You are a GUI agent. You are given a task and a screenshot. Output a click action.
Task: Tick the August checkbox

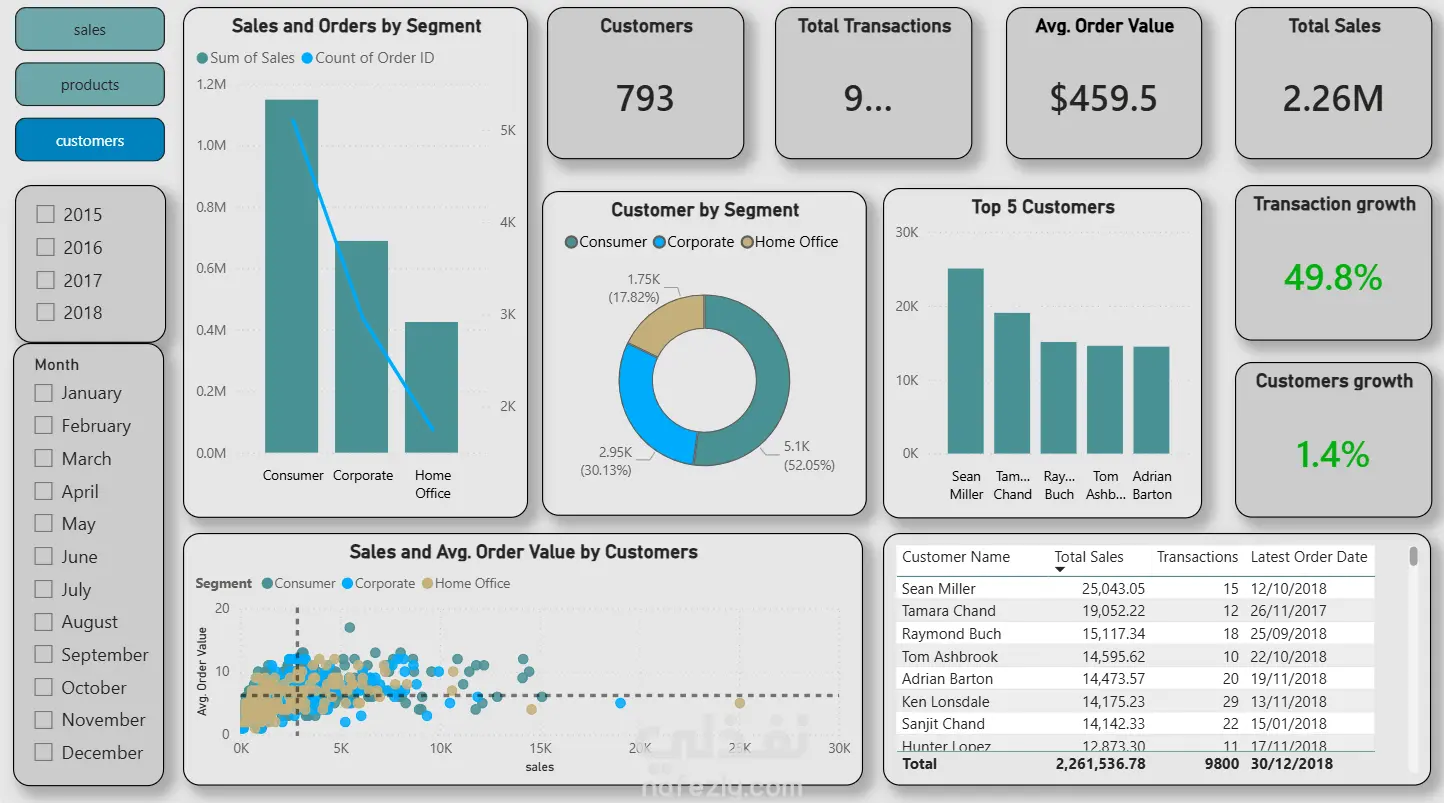[43, 622]
